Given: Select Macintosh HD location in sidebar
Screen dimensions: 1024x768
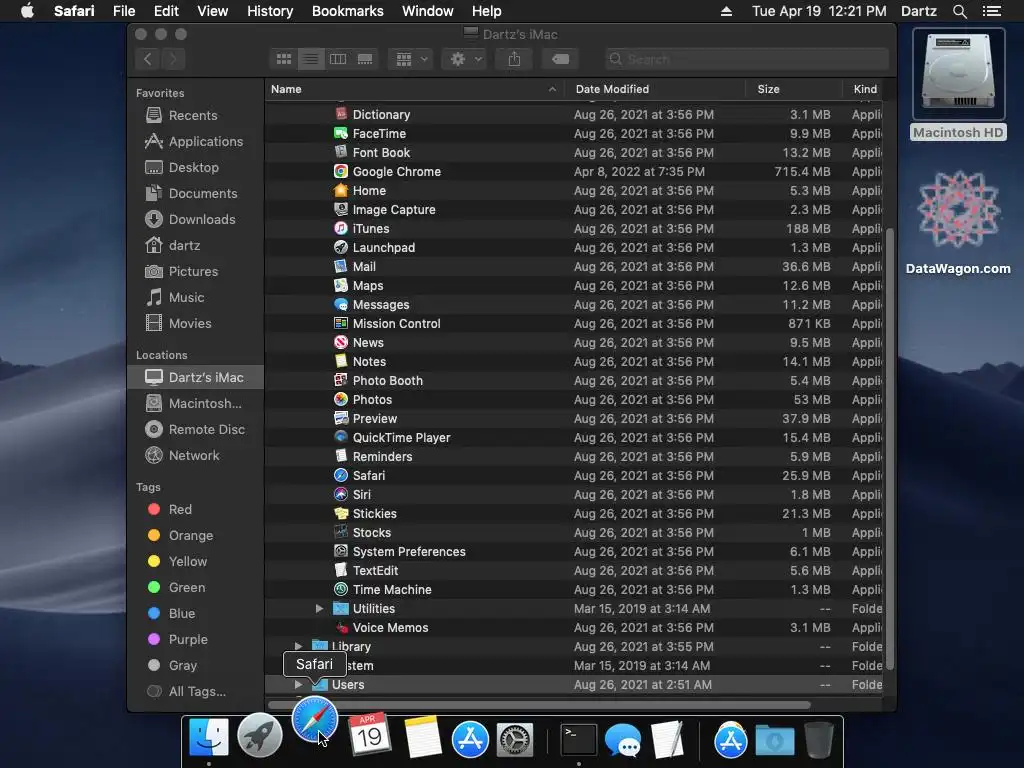Looking at the screenshot, I should [x=194, y=404].
